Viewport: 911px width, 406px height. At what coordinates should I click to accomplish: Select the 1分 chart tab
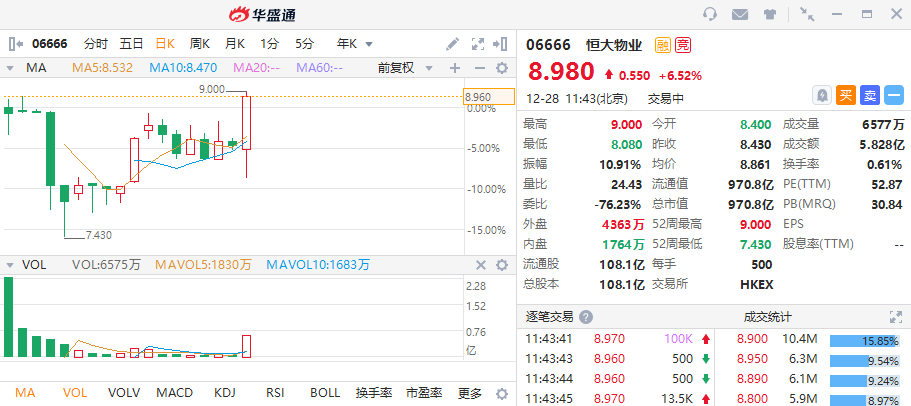tap(270, 44)
